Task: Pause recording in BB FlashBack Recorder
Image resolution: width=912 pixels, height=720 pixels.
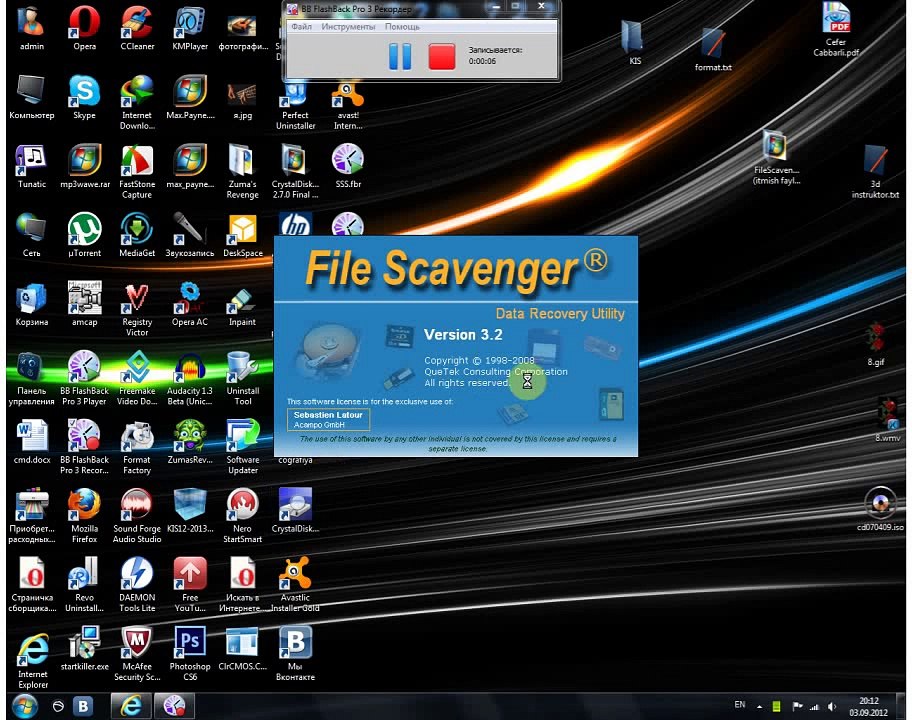Action: pyautogui.click(x=400, y=57)
